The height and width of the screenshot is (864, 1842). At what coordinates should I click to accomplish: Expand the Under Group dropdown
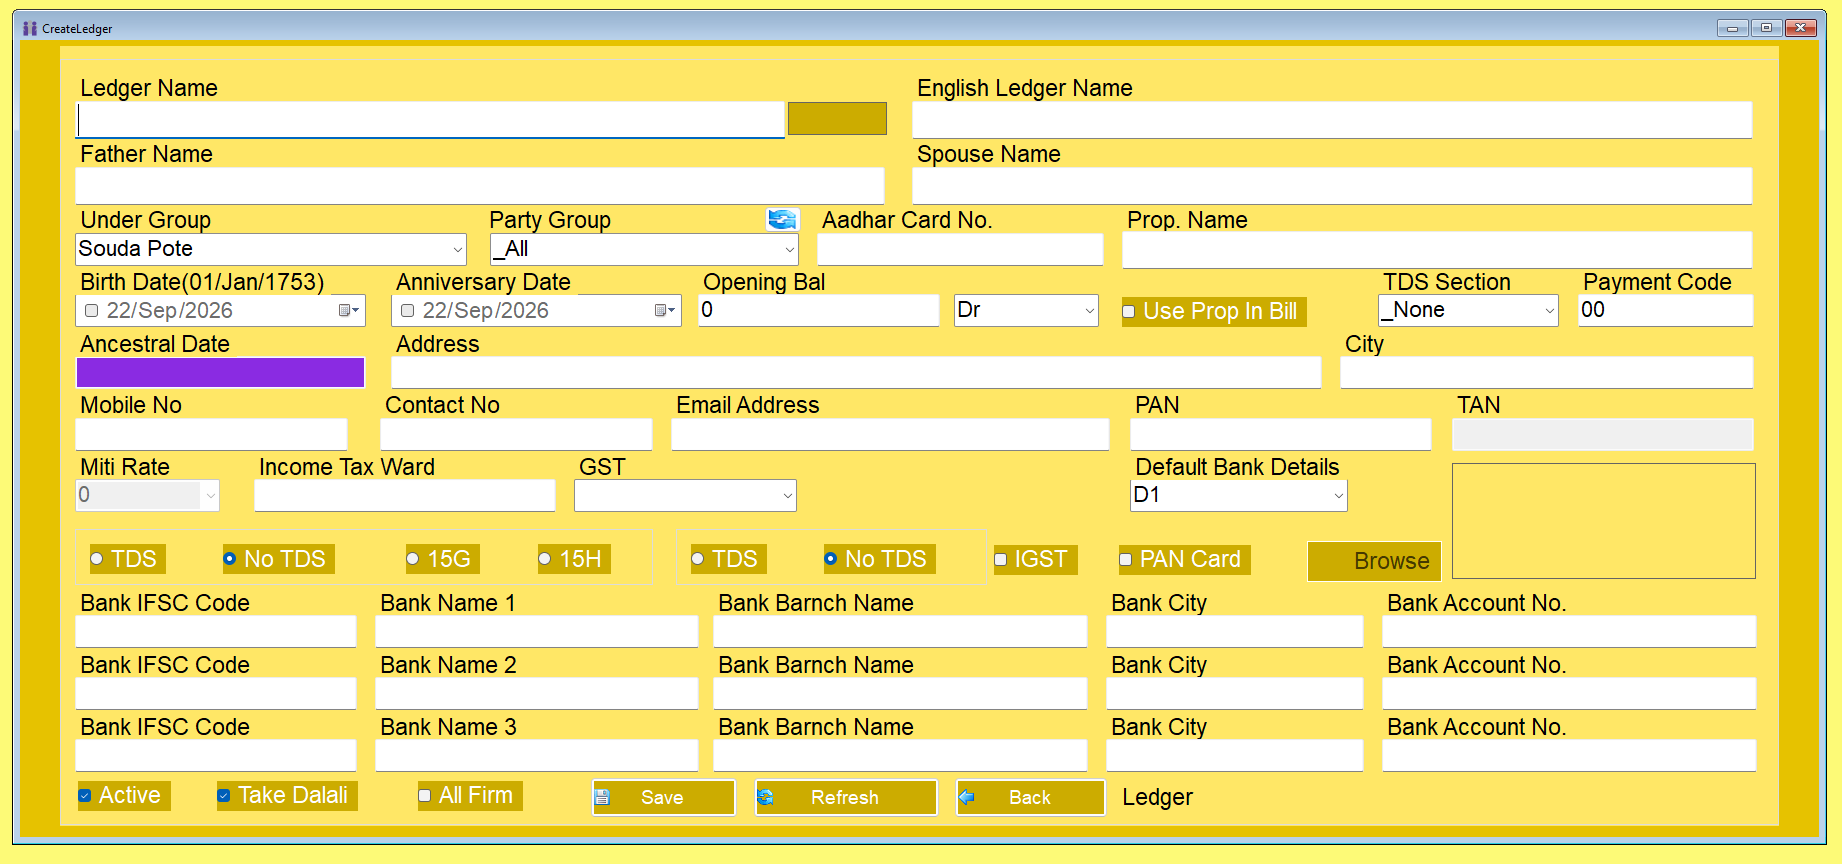458,249
